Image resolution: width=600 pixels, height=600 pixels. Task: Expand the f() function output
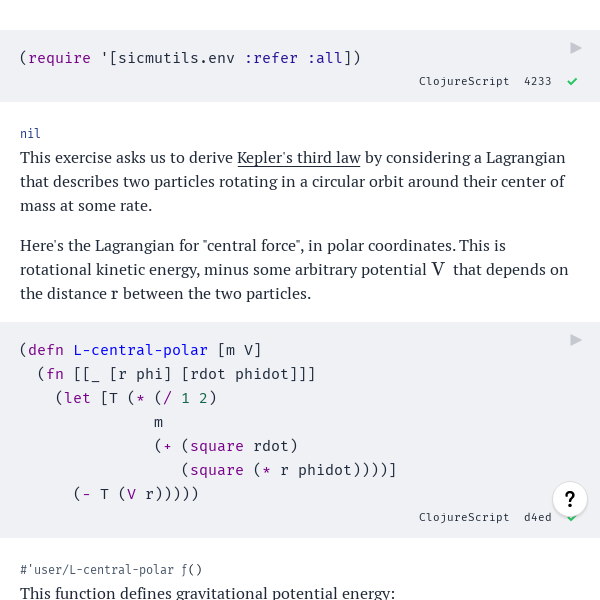[x=191, y=570]
